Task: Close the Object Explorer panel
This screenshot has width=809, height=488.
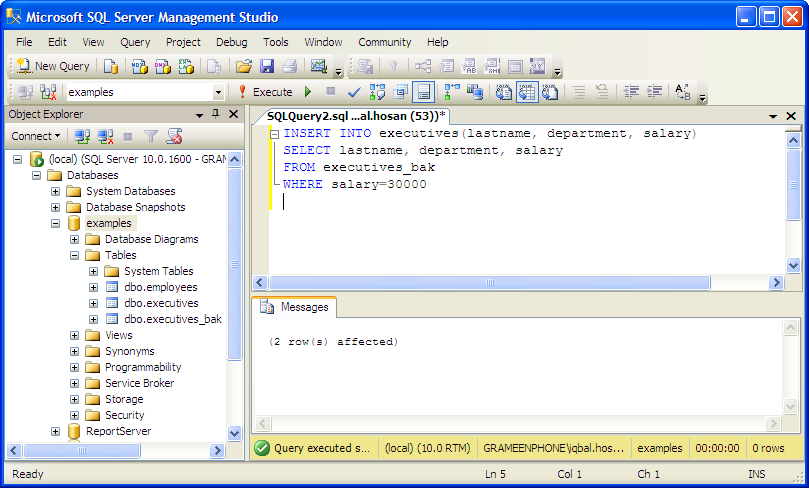Action: pyautogui.click(x=234, y=114)
